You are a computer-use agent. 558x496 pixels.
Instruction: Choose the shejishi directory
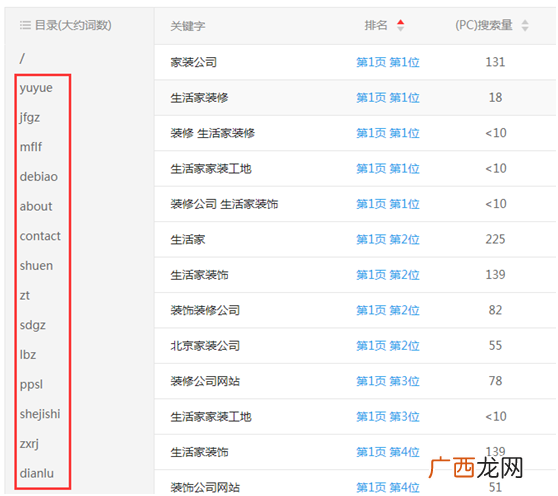[40, 414]
